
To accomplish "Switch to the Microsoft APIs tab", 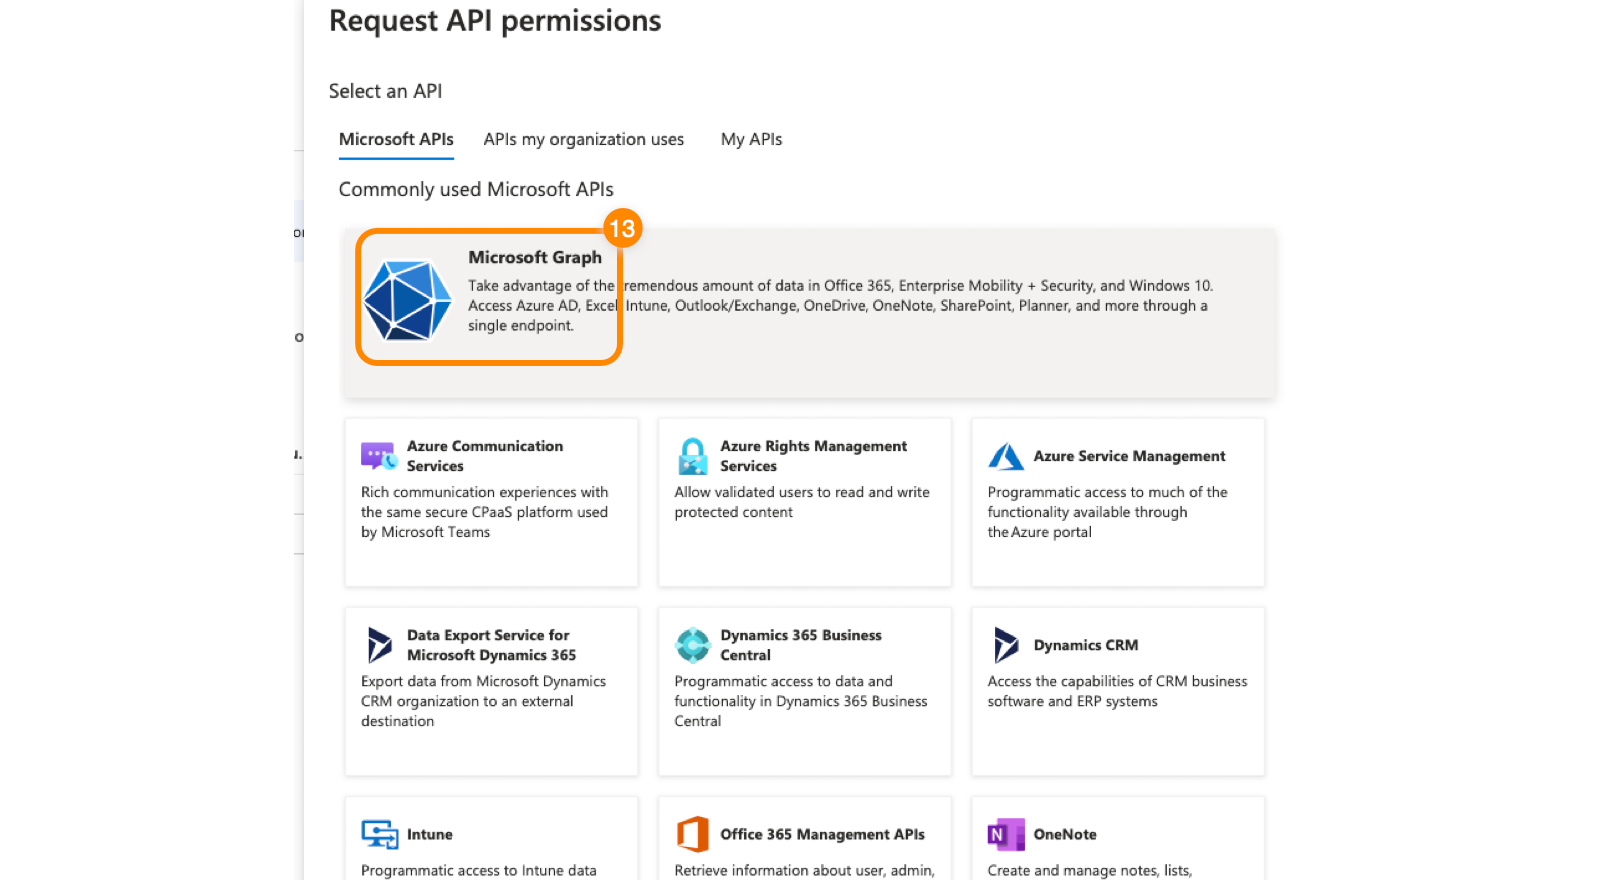I will [396, 139].
